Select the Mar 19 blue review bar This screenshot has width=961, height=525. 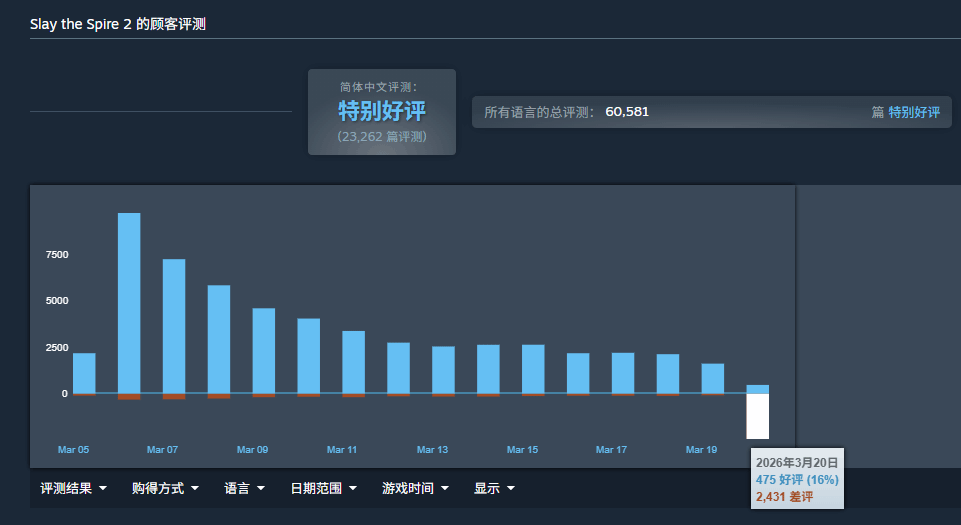point(713,378)
